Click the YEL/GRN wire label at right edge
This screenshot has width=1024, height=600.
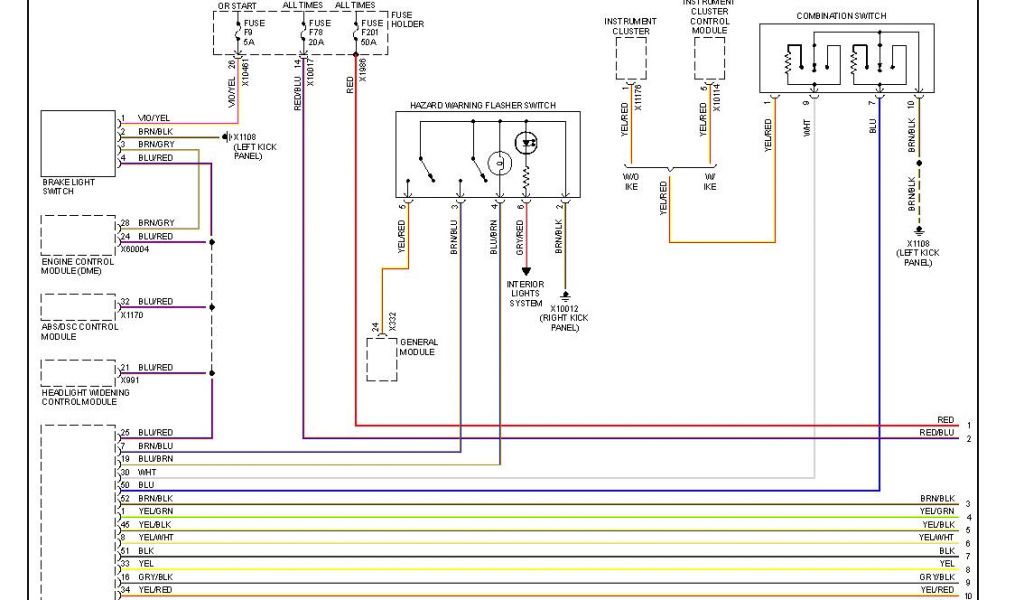point(938,511)
